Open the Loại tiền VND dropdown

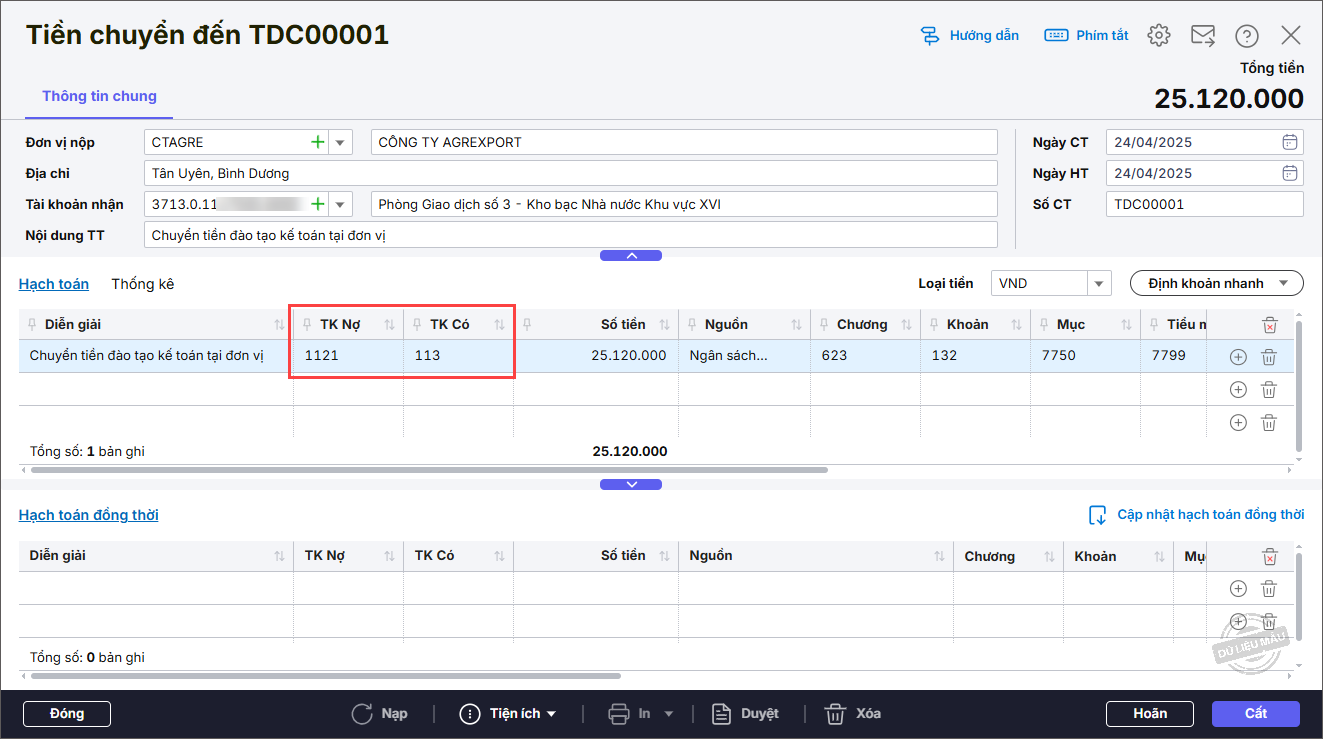click(1099, 284)
